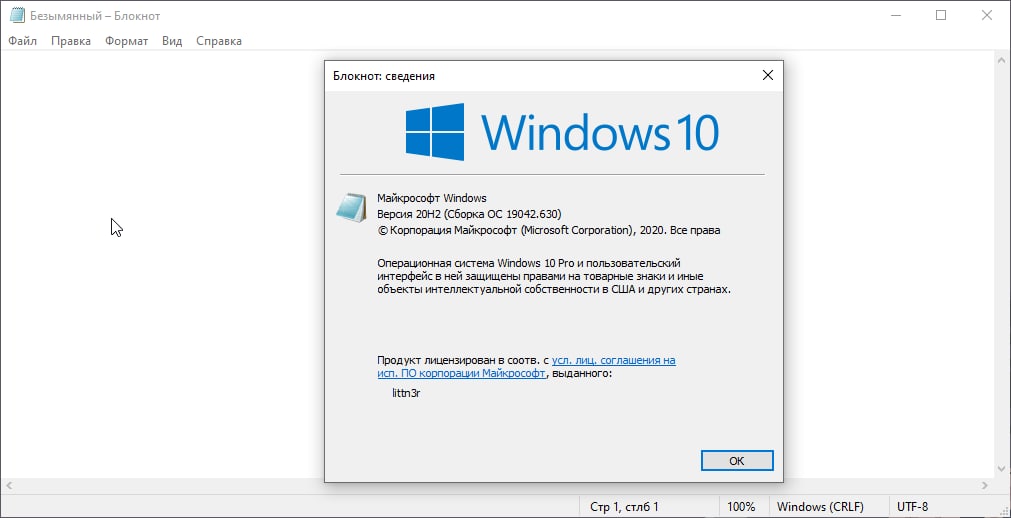Viewport: 1011px width, 518px height.
Task: Open the Файл menu
Action: (x=23, y=41)
